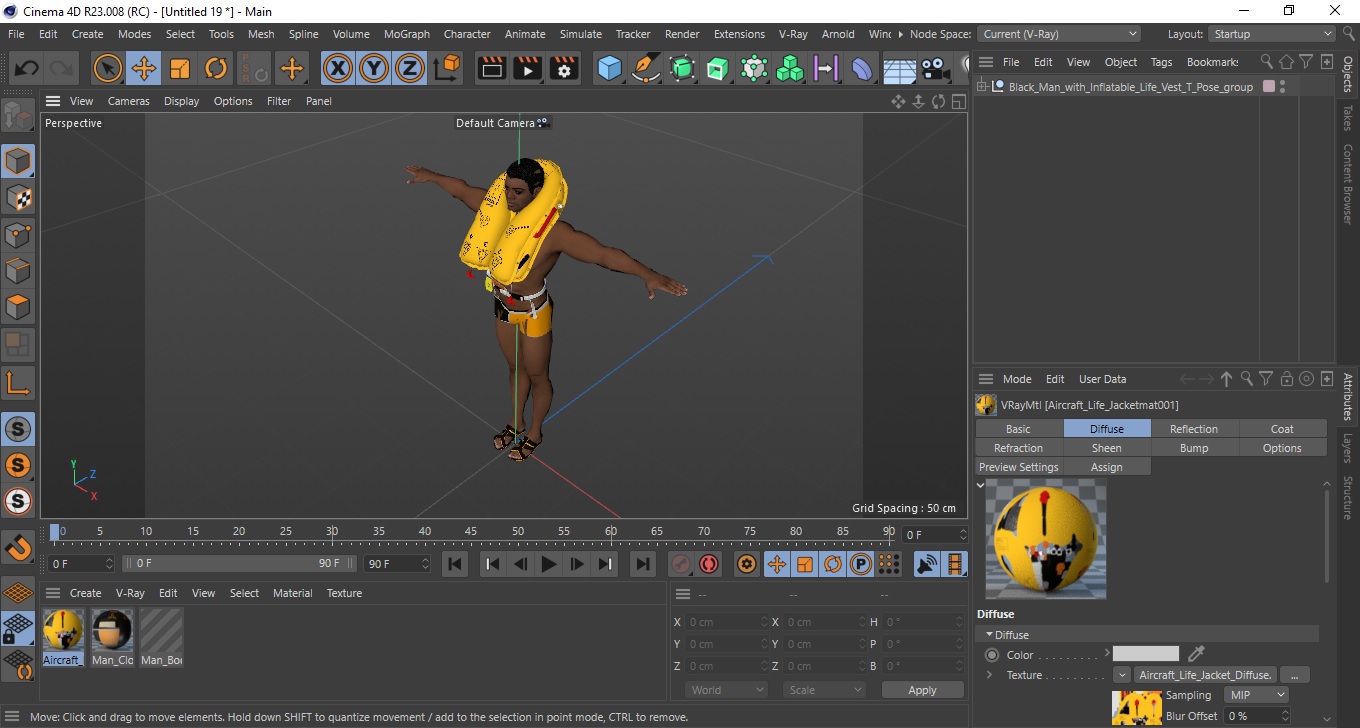Image resolution: width=1360 pixels, height=728 pixels.
Task: Open the Layout dropdown showing Startup
Action: pos(1271,34)
